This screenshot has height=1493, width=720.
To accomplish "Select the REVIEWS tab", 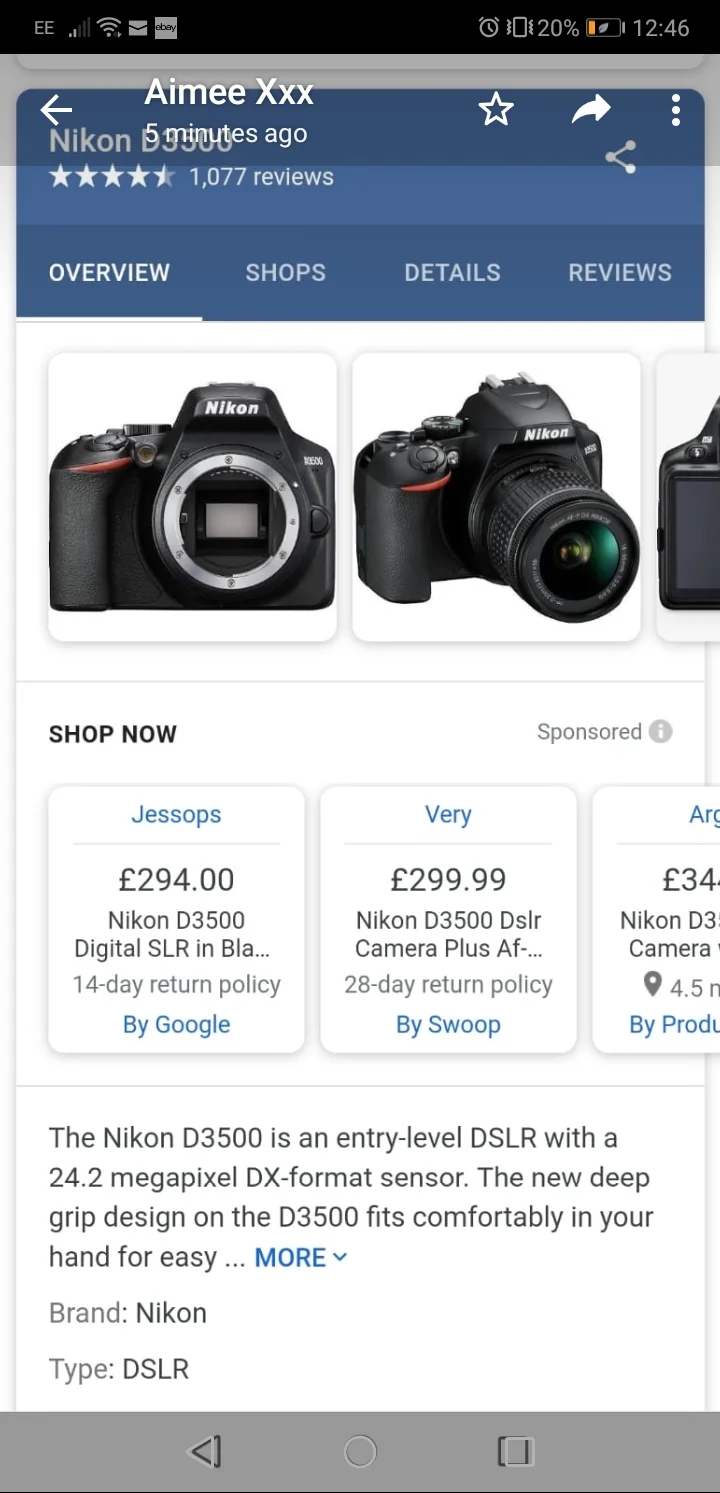I will coord(620,272).
